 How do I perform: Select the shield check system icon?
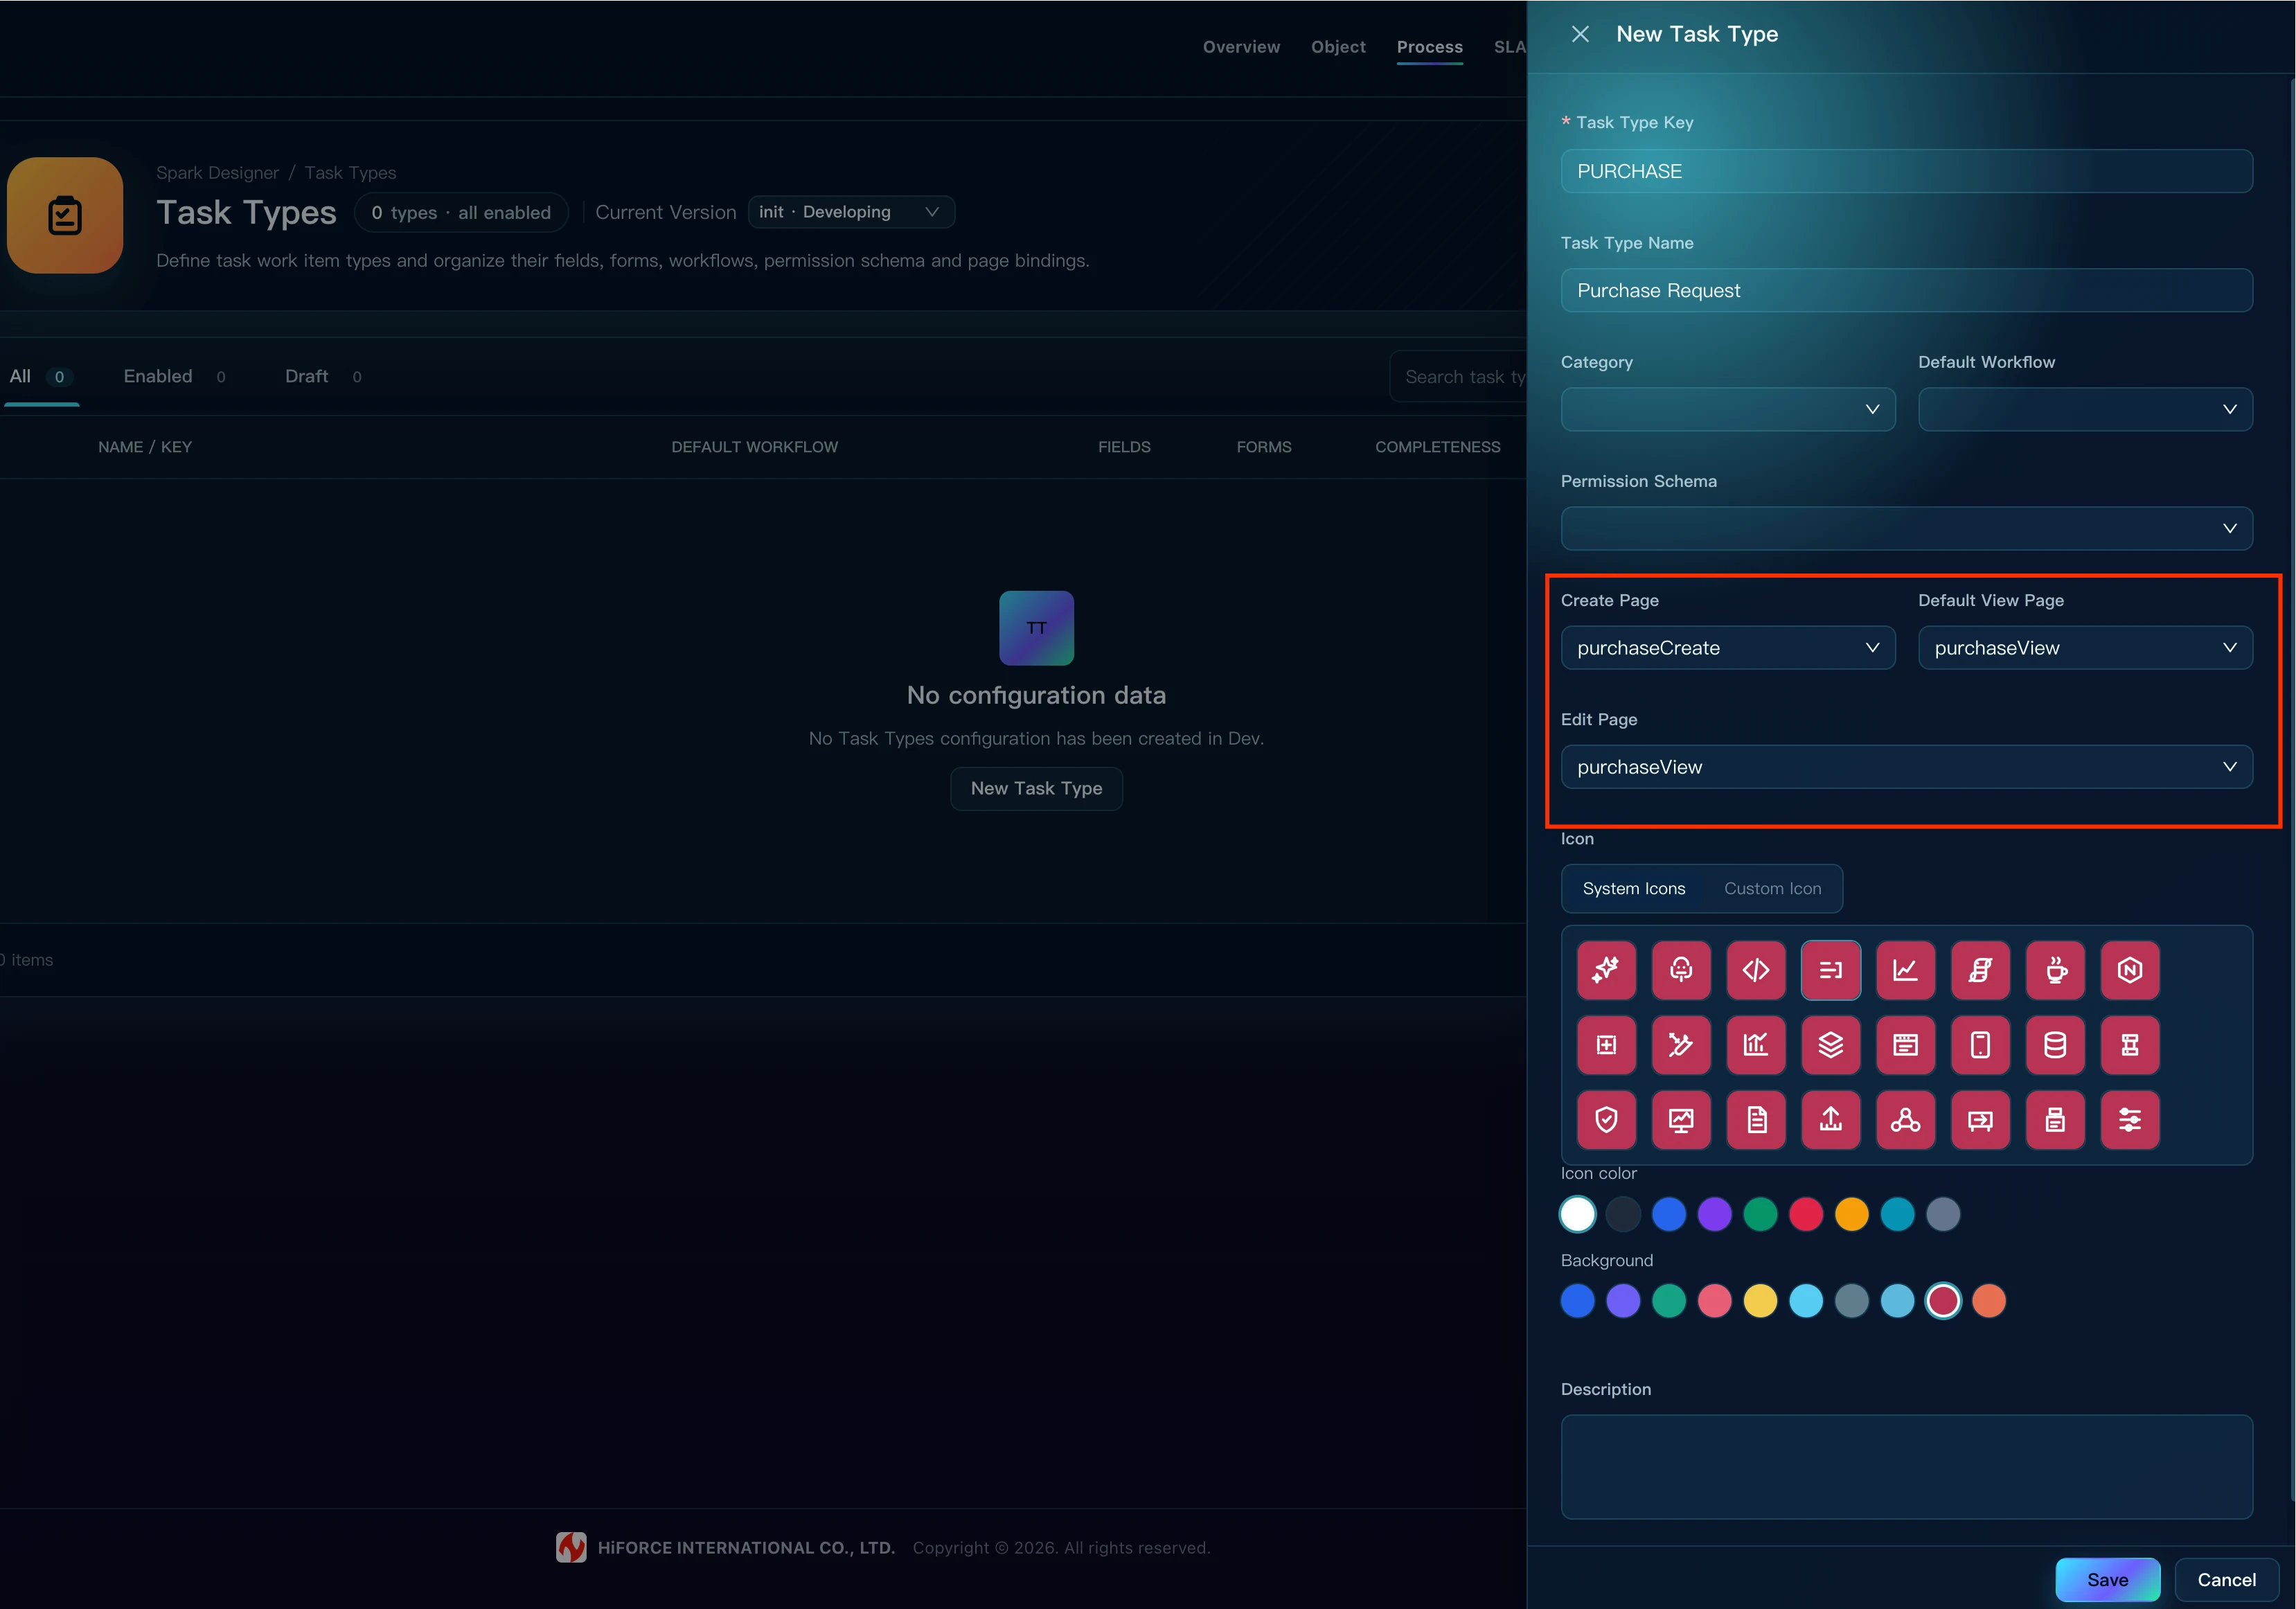1606,1119
